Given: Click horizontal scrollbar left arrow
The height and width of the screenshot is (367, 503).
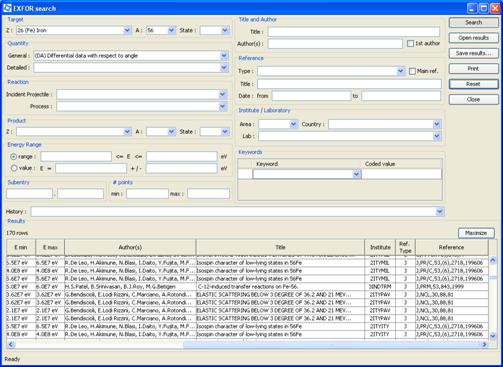Looking at the screenshot, I should (11, 344).
